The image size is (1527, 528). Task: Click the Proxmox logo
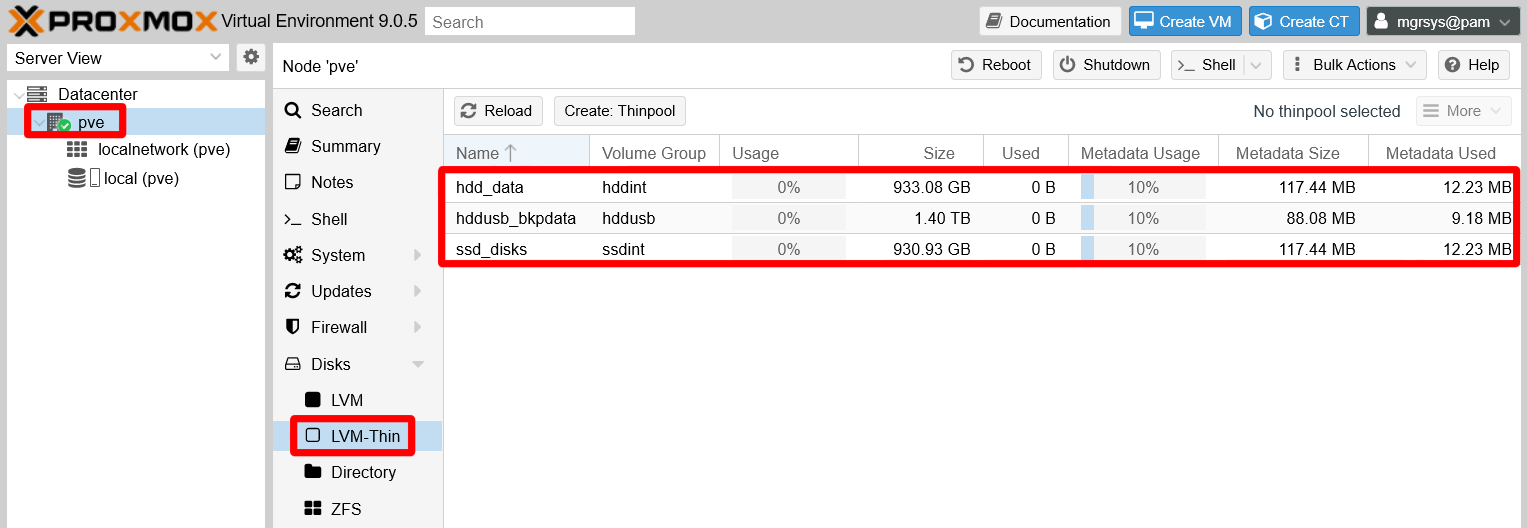(x=112, y=21)
